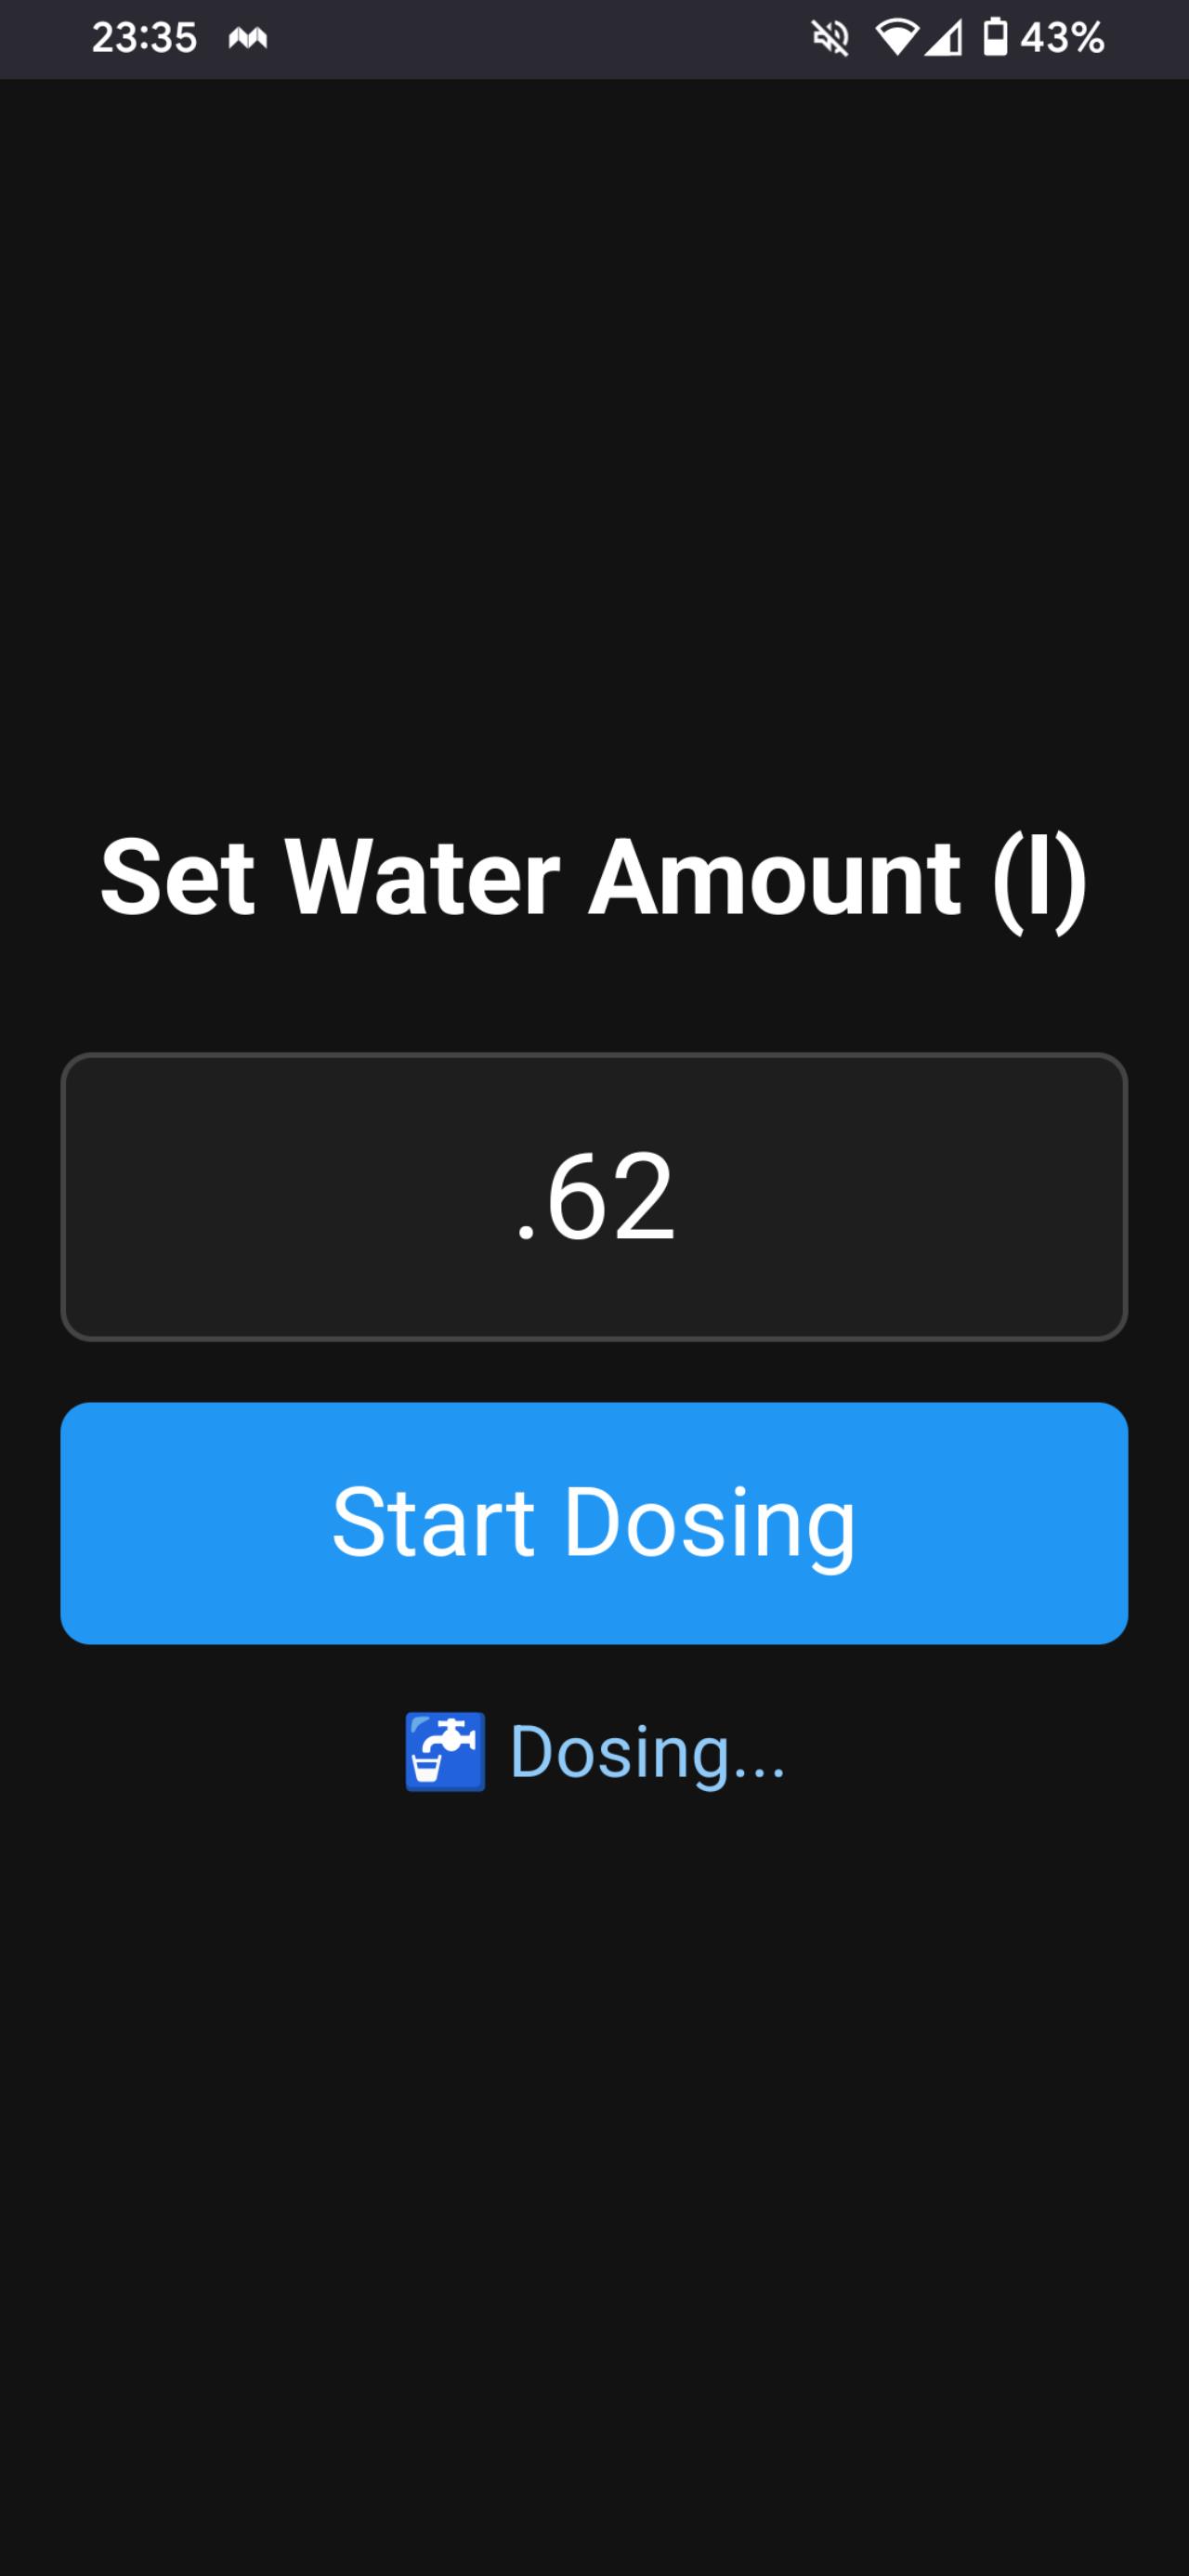Click the "Set Water Amount (l)" heading
This screenshot has height=2576, width=1189.
coord(594,877)
